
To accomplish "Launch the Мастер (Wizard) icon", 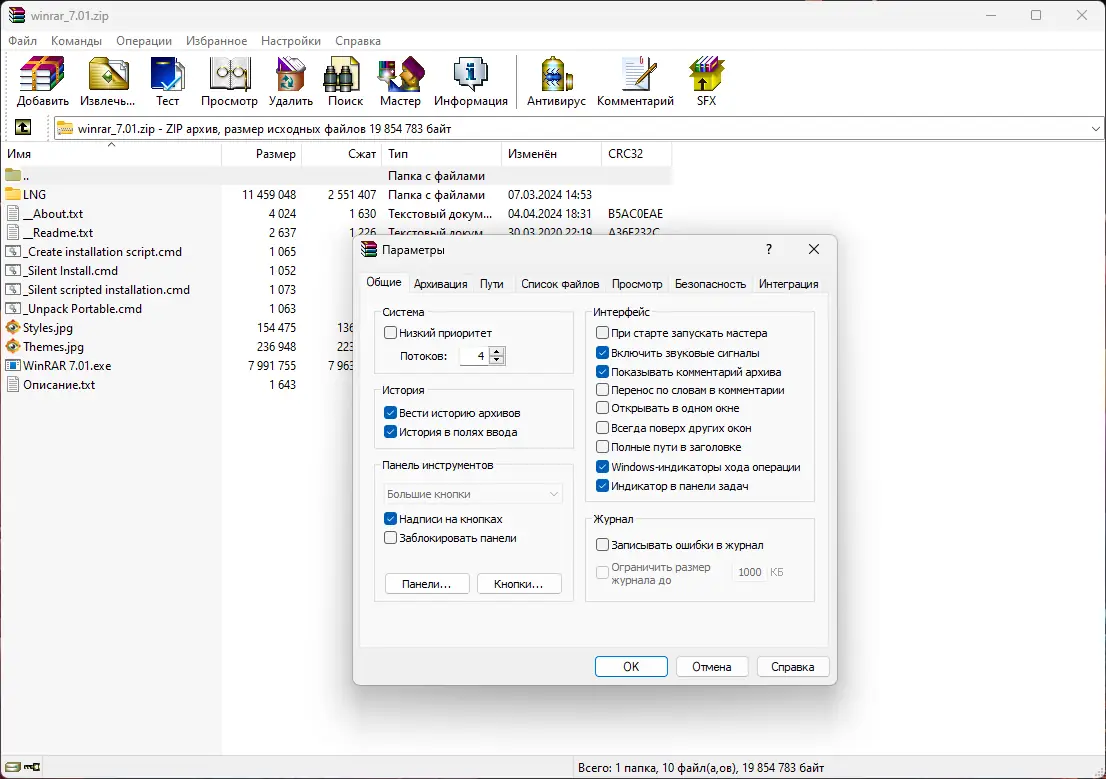I will point(400,75).
